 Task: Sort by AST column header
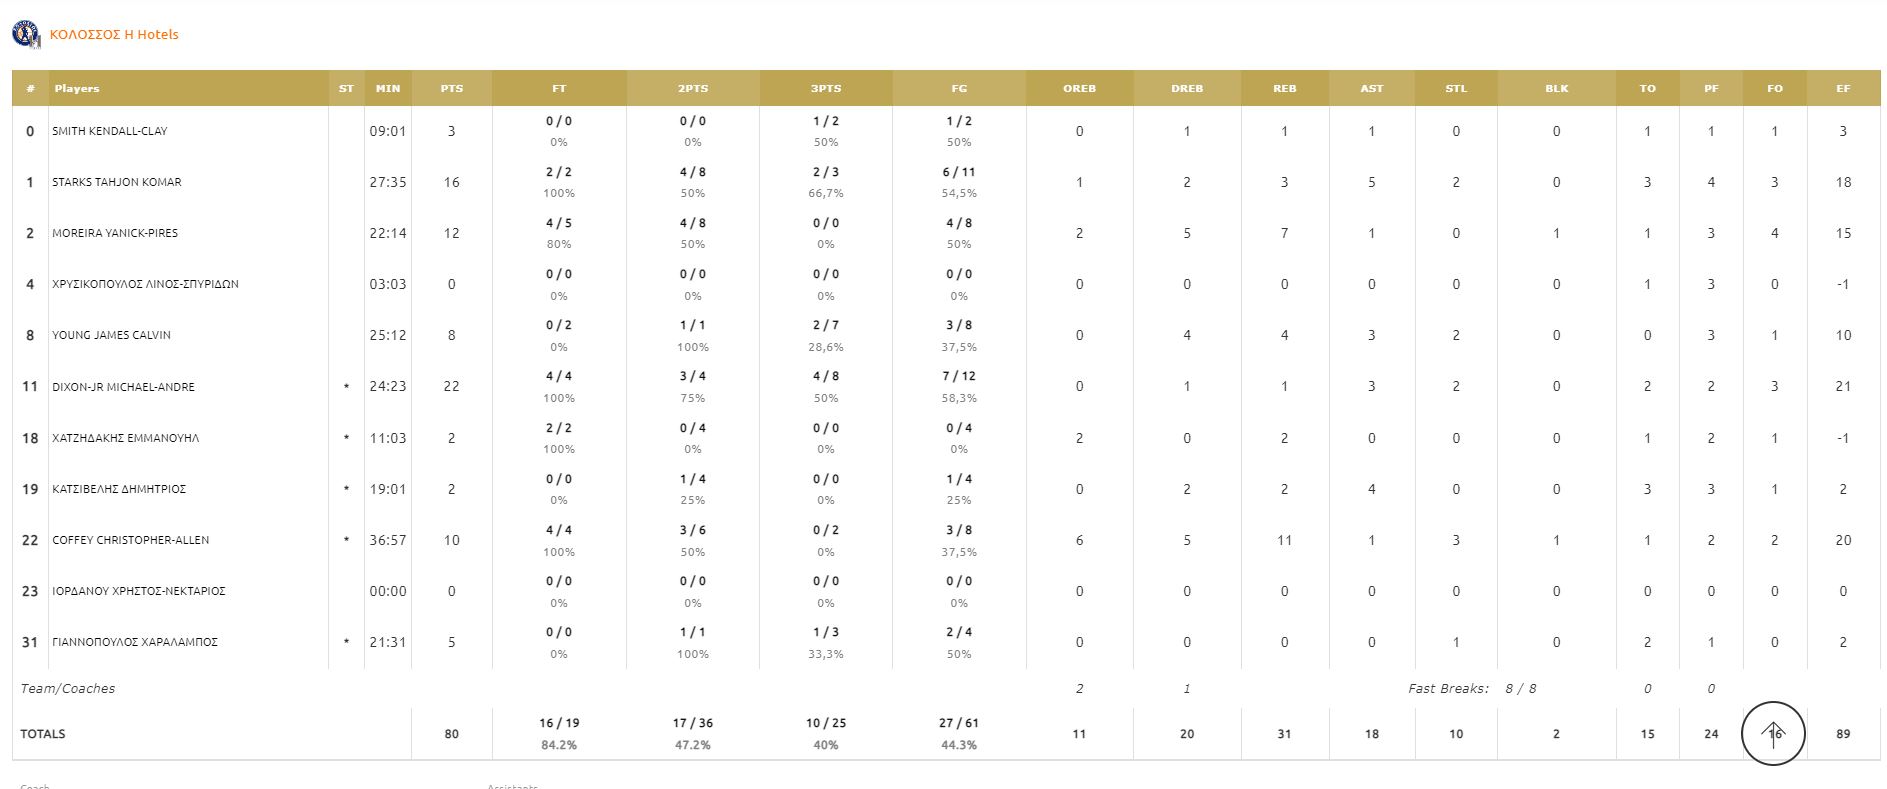[1372, 88]
